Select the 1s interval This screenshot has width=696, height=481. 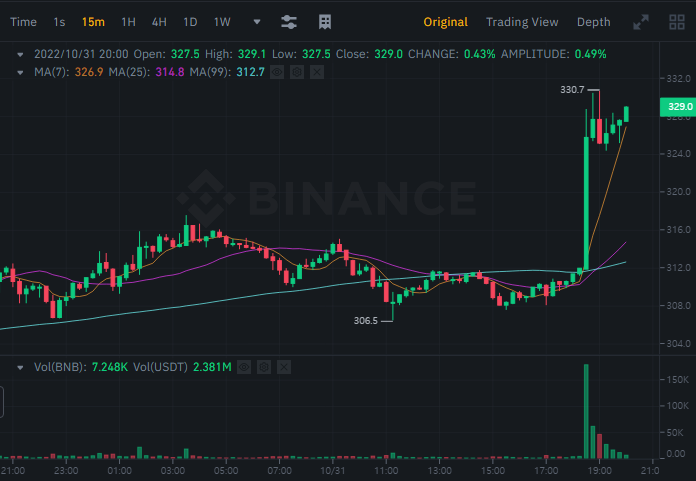(59, 21)
